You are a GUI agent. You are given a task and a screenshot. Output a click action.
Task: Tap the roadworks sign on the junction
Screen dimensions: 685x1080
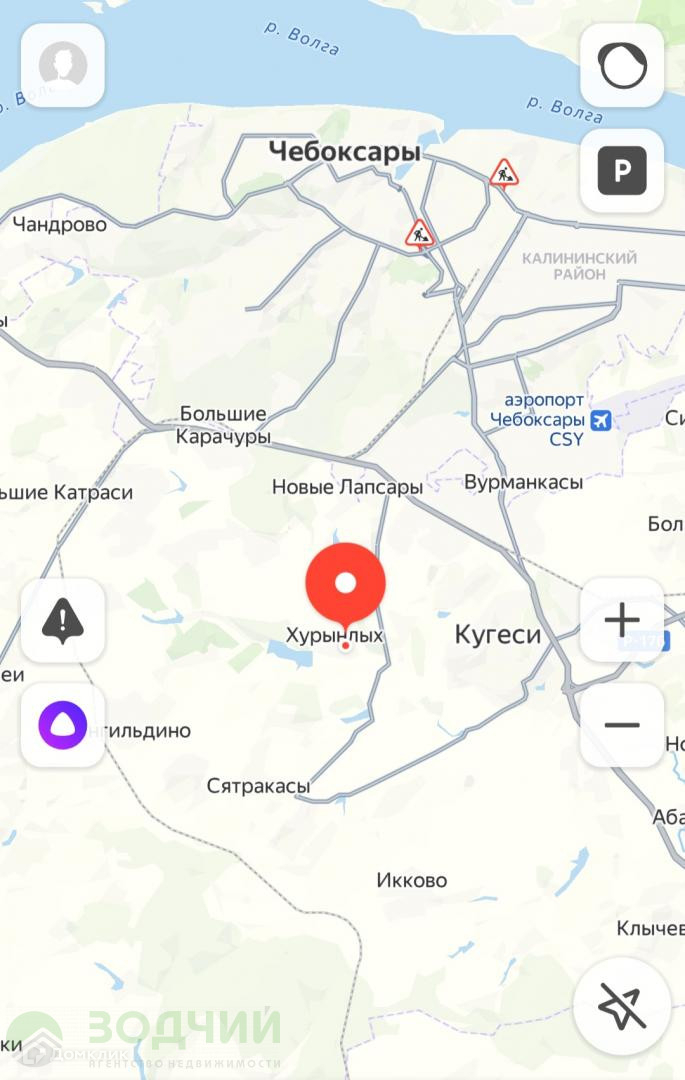419,233
